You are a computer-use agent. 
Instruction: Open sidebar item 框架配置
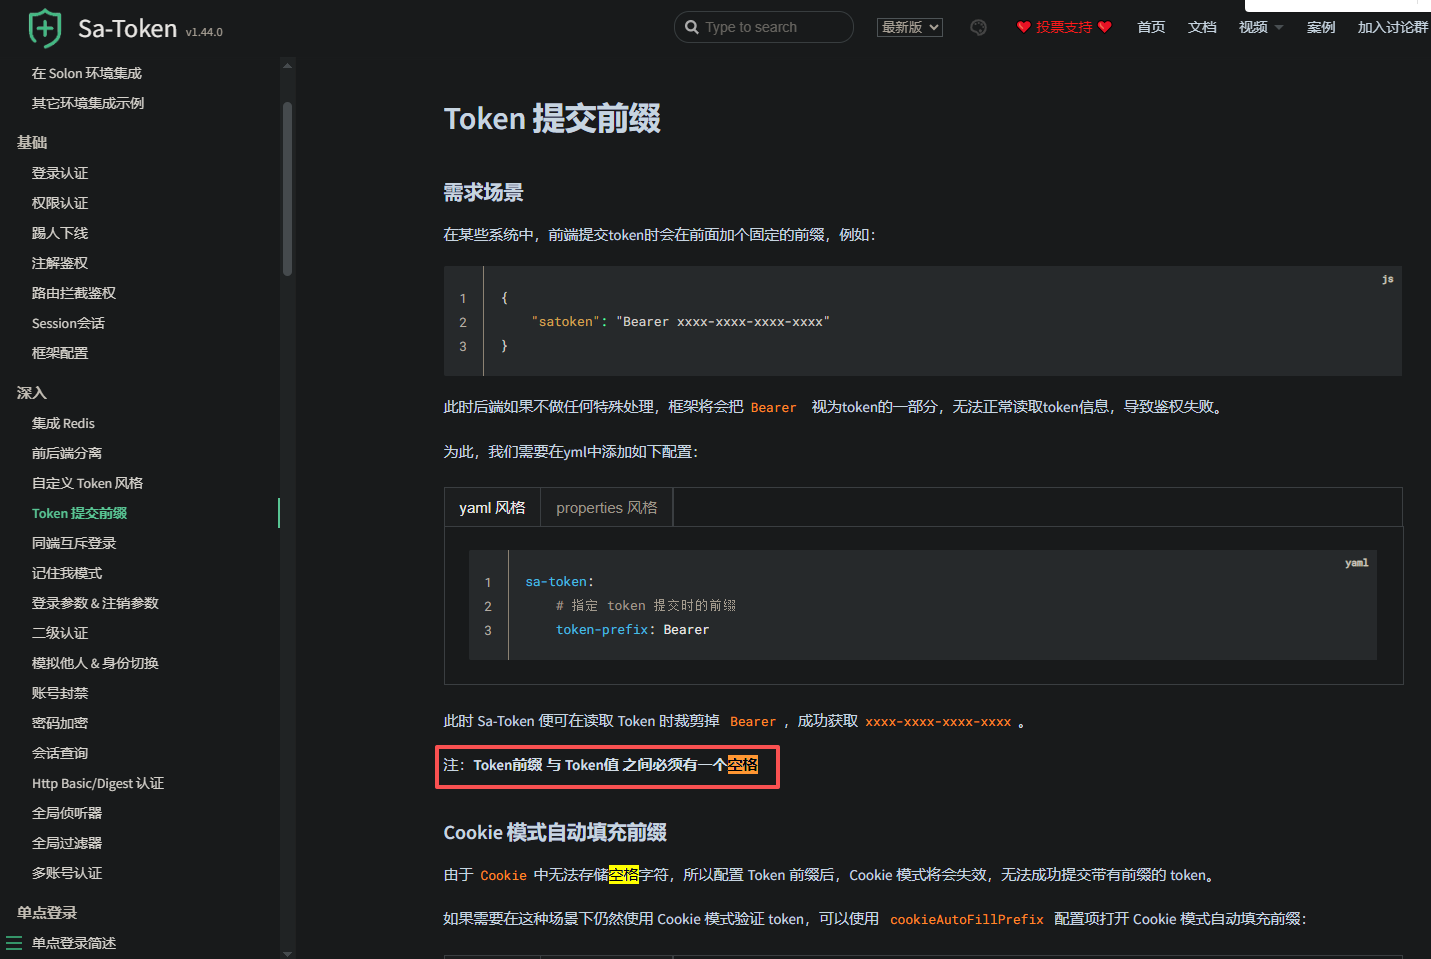coord(60,353)
